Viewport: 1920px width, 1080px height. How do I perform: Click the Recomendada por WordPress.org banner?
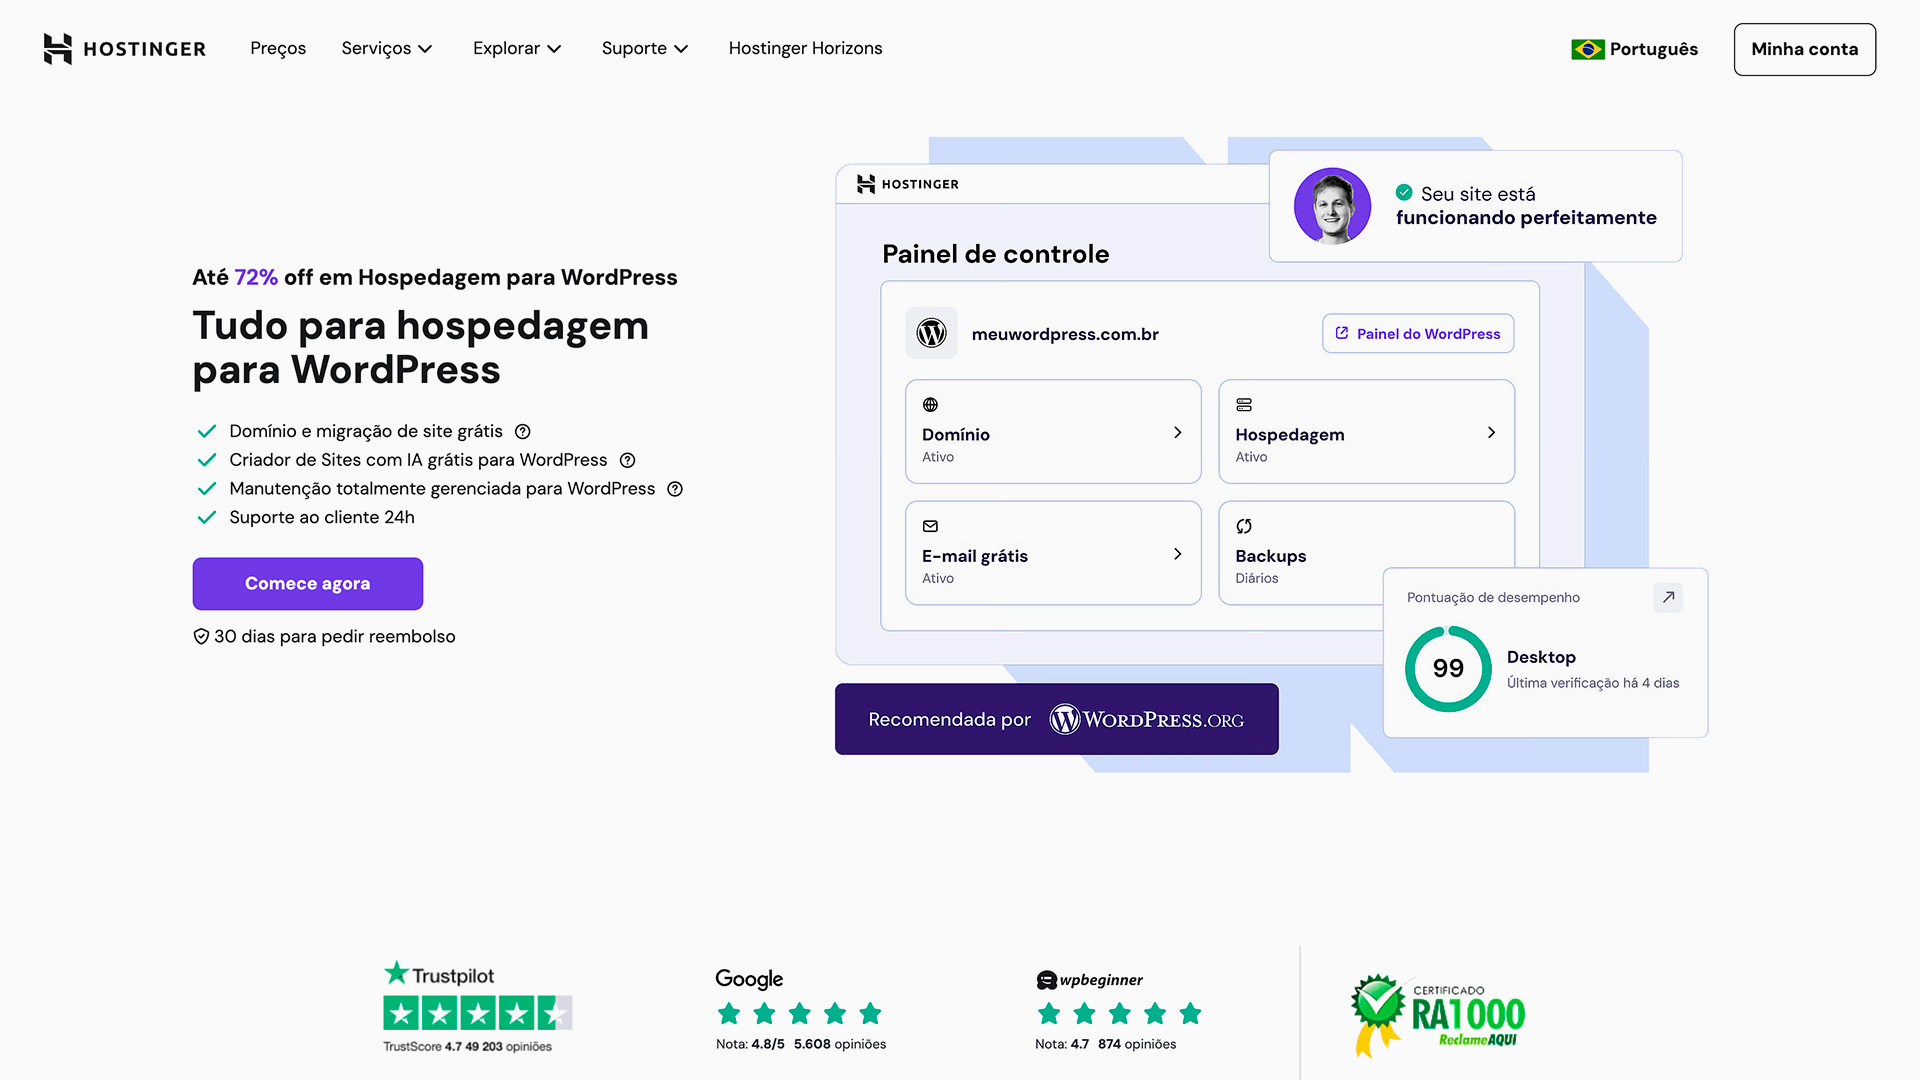point(1057,719)
